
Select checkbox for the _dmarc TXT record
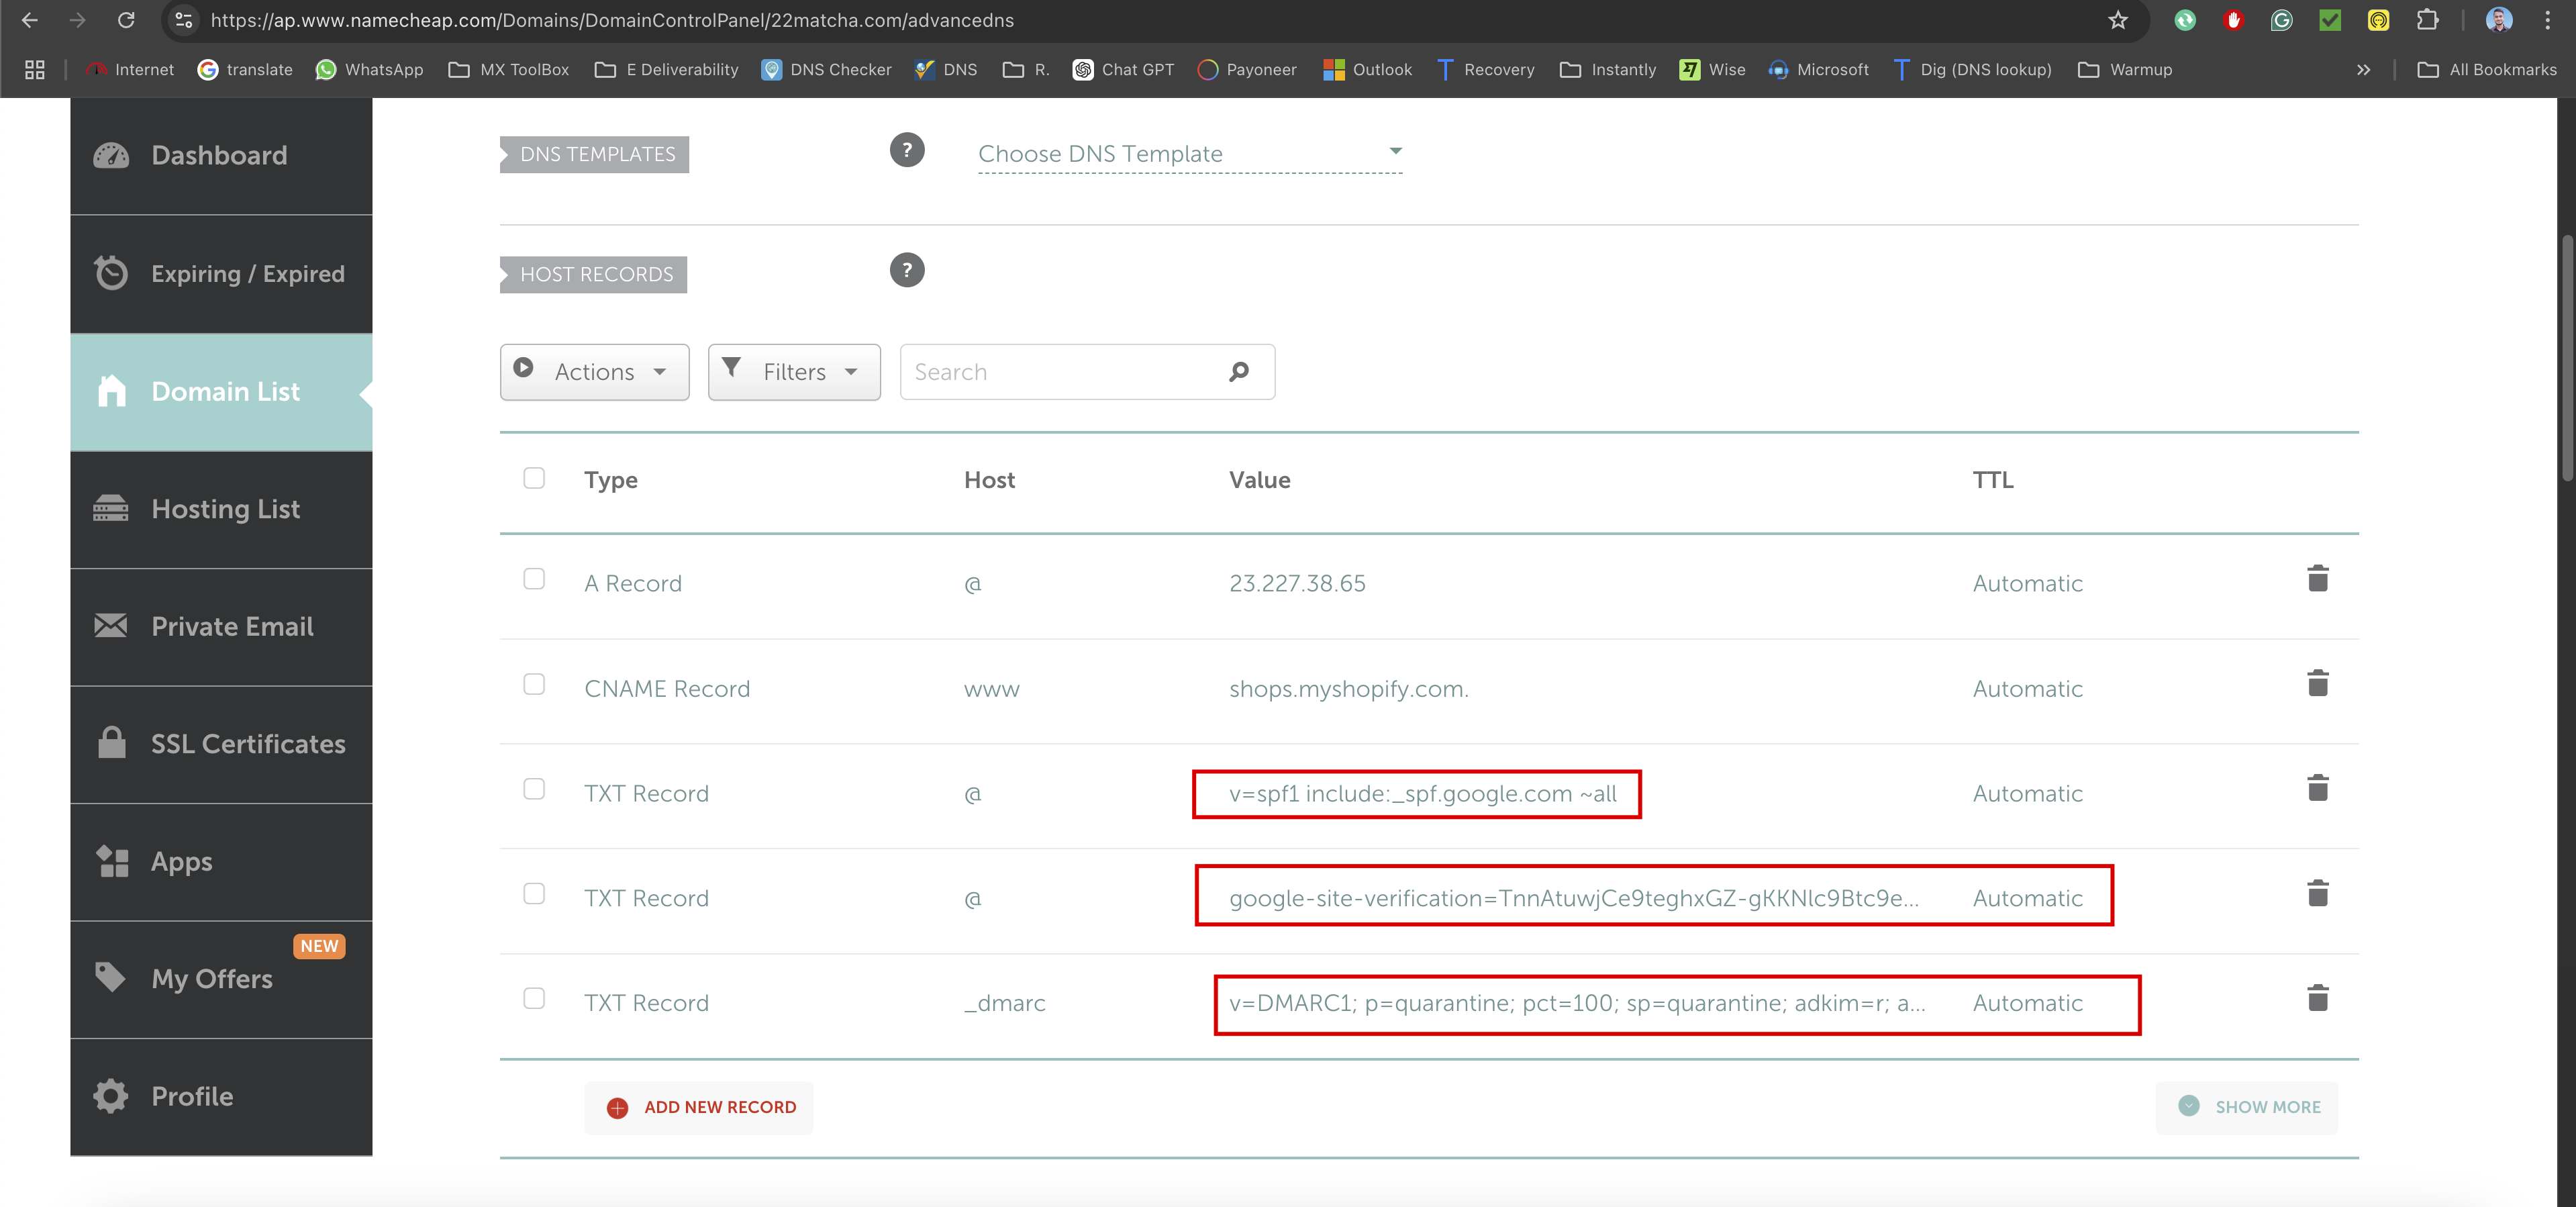pos(534,998)
